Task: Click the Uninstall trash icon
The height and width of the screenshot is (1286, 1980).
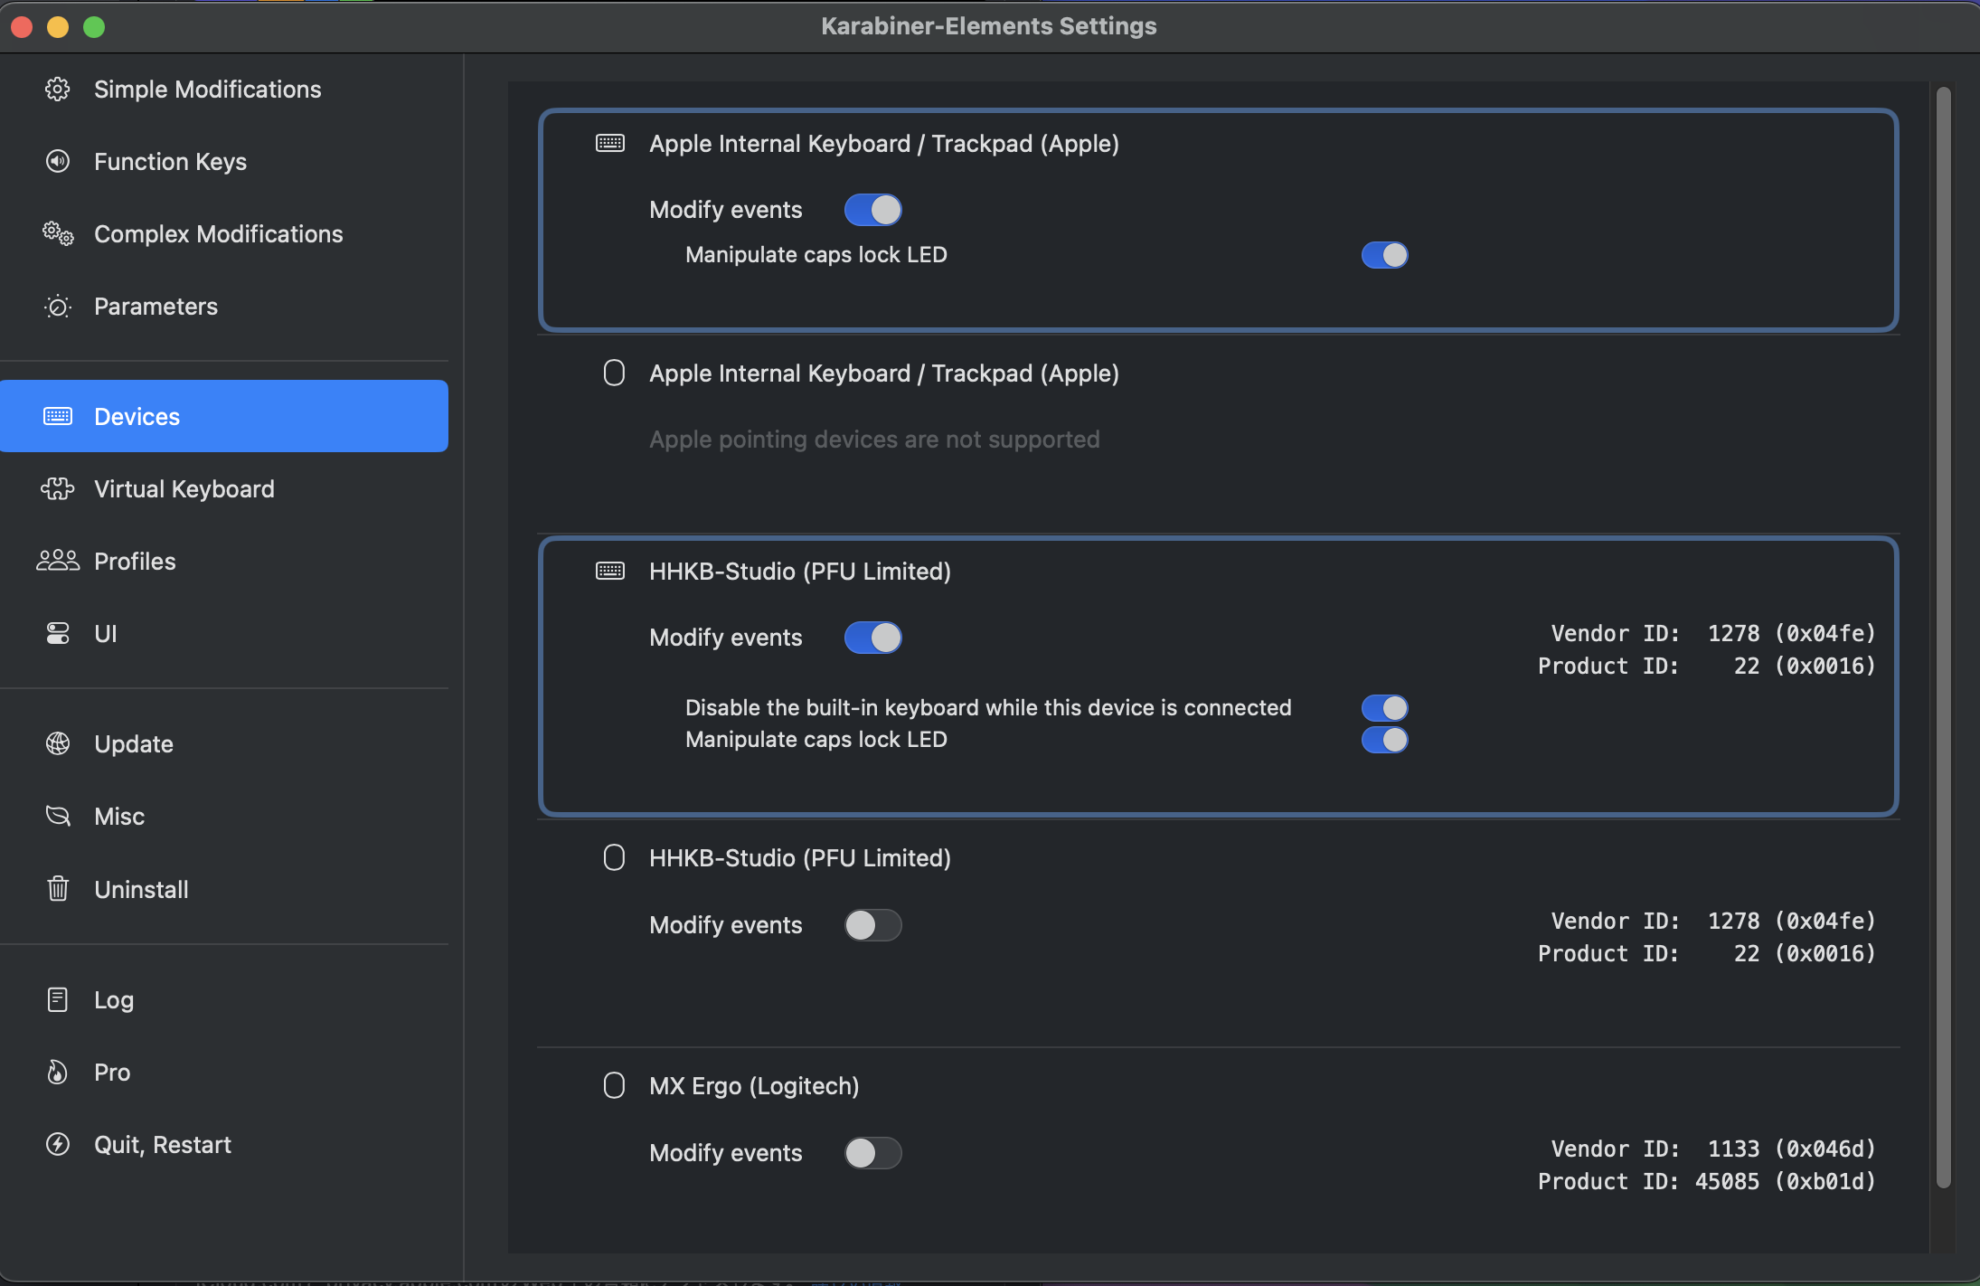Action: pos(57,888)
